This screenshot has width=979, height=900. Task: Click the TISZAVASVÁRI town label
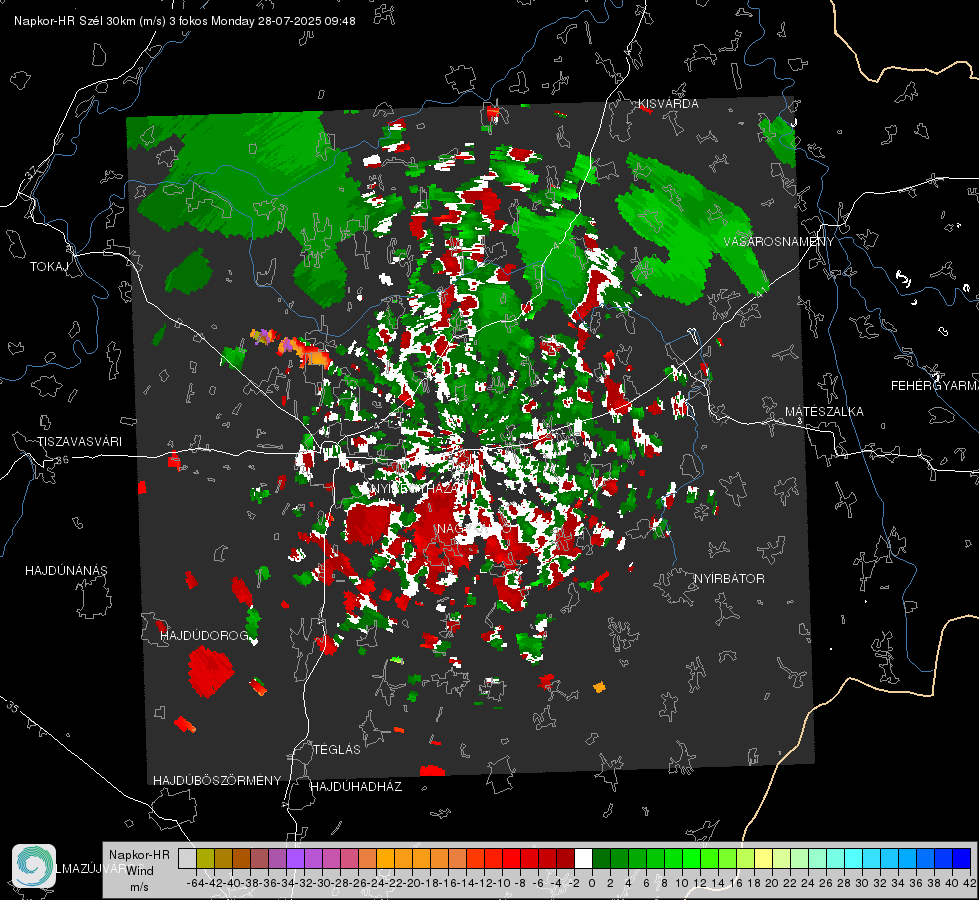(x=79, y=442)
